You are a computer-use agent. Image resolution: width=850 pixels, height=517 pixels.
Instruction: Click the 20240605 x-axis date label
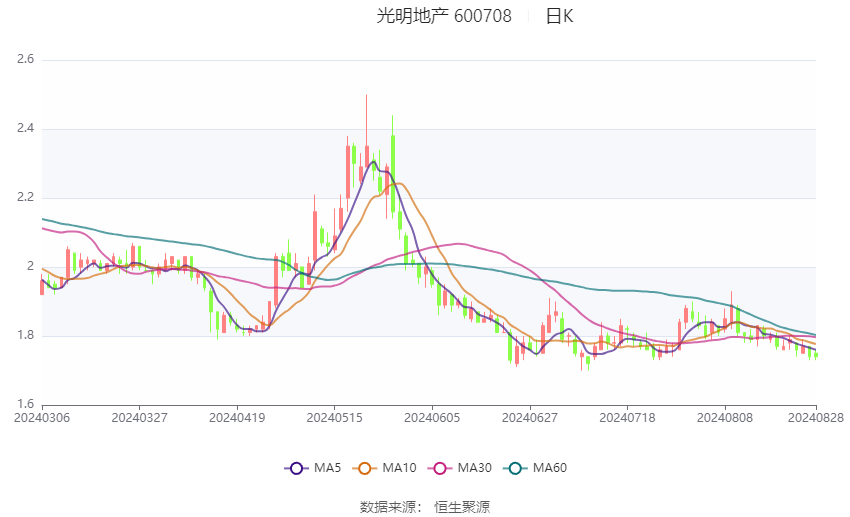click(432, 418)
